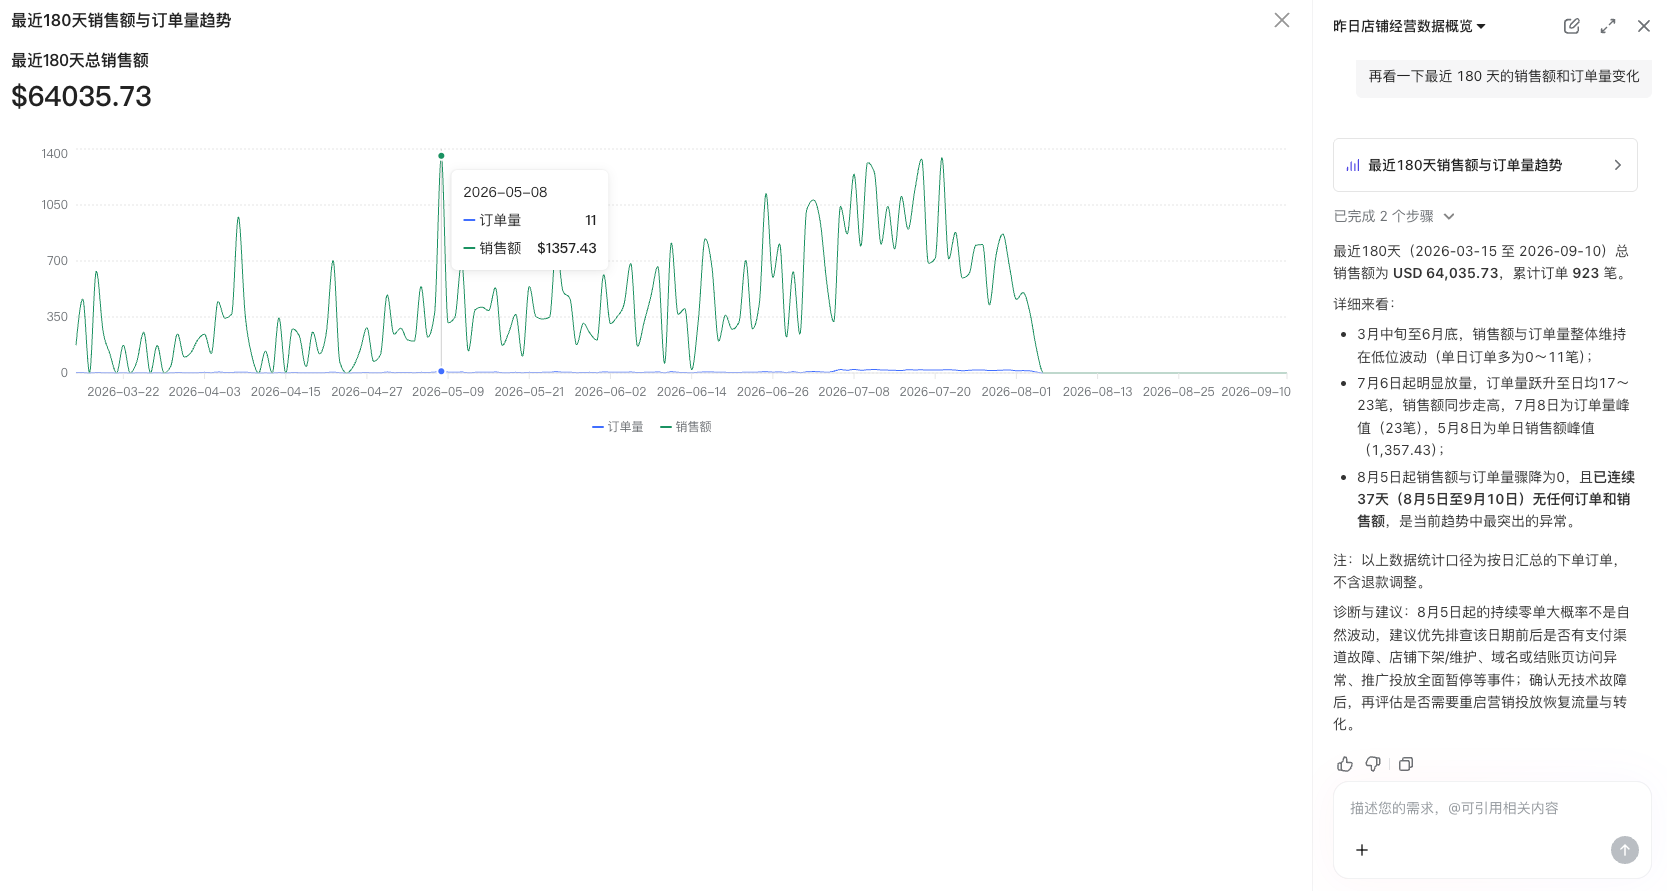Expand the 已完成 2 个步骤 section

(1394, 216)
